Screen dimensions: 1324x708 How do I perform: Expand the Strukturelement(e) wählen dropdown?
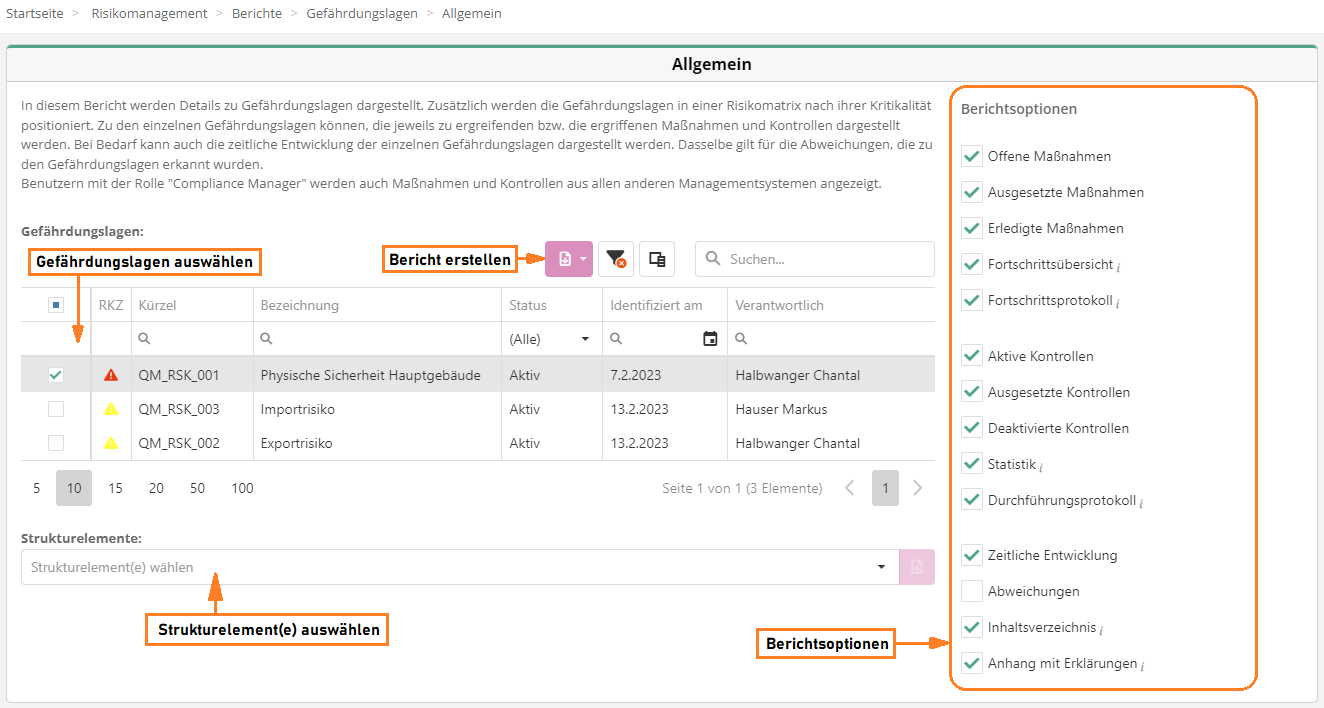tap(881, 567)
